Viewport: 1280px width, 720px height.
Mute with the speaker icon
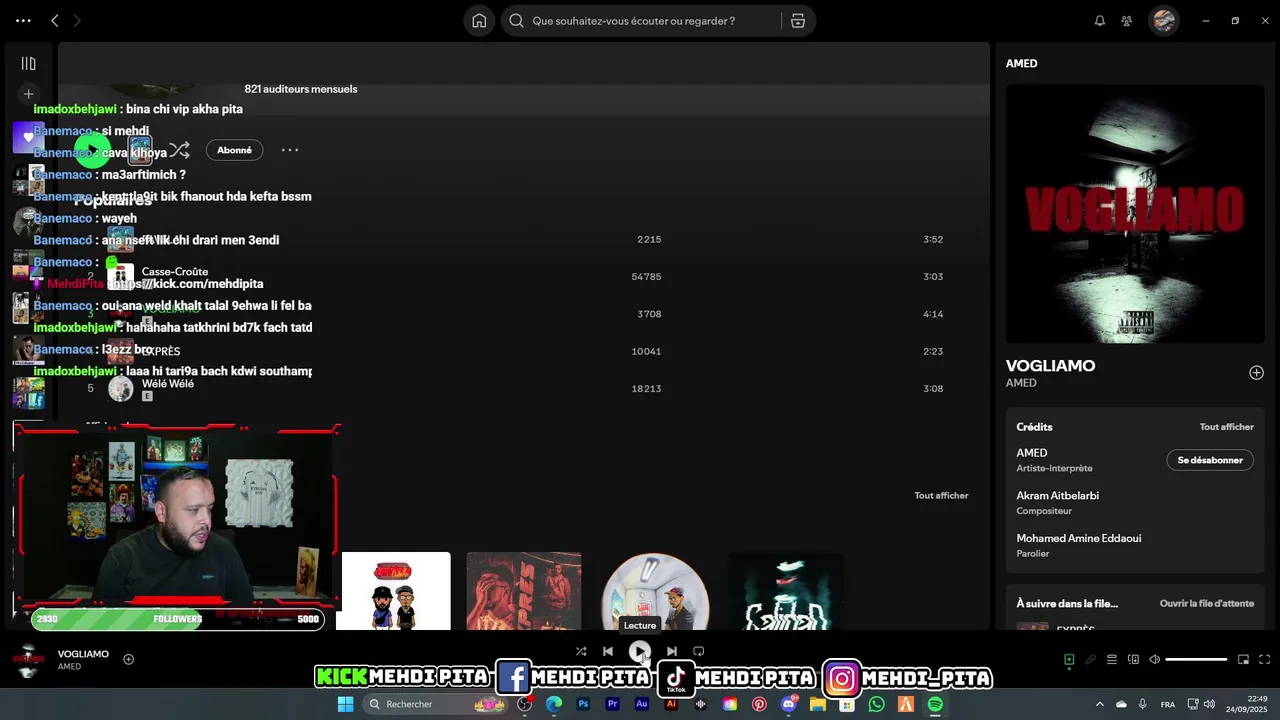(1154, 659)
